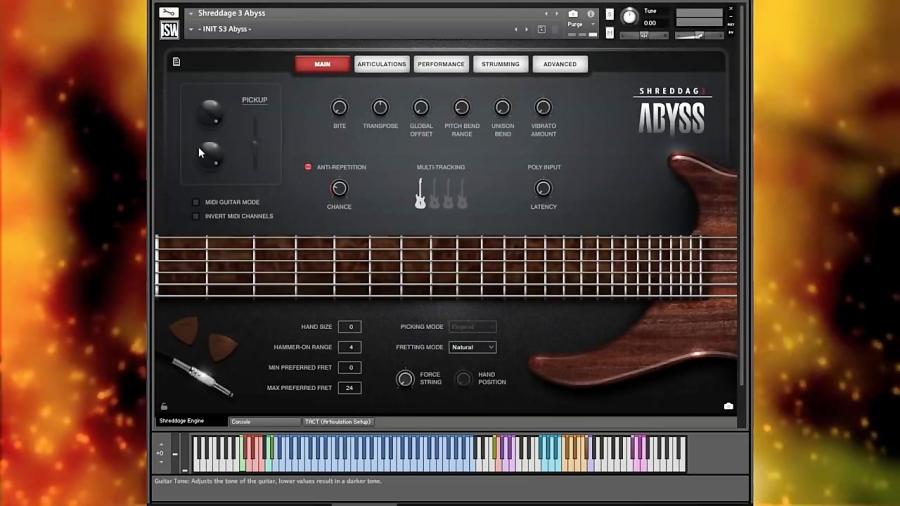Expand the Shreddage 3 Abyss instrument dropdown arrow
Image resolution: width=900 pixels, height=506 pixels.
(x=191, y=13)
